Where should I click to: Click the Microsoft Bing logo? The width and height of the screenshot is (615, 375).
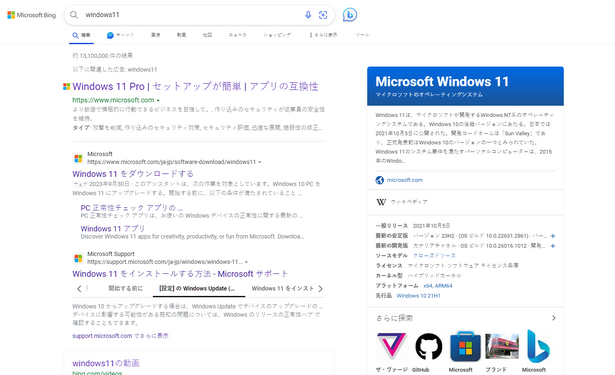(x=32, y=15)
